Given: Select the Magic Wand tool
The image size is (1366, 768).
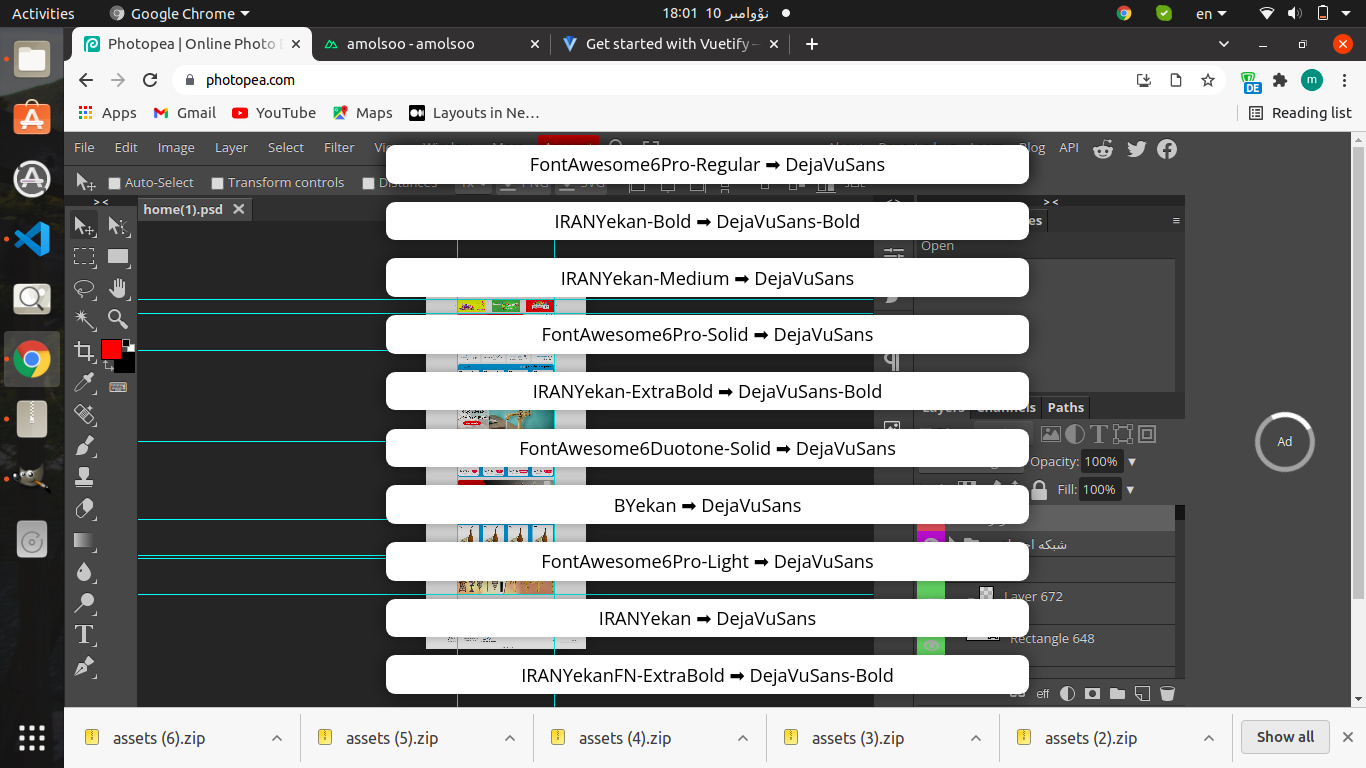Looking at the screenshot, I should click(x=85, y=320).
